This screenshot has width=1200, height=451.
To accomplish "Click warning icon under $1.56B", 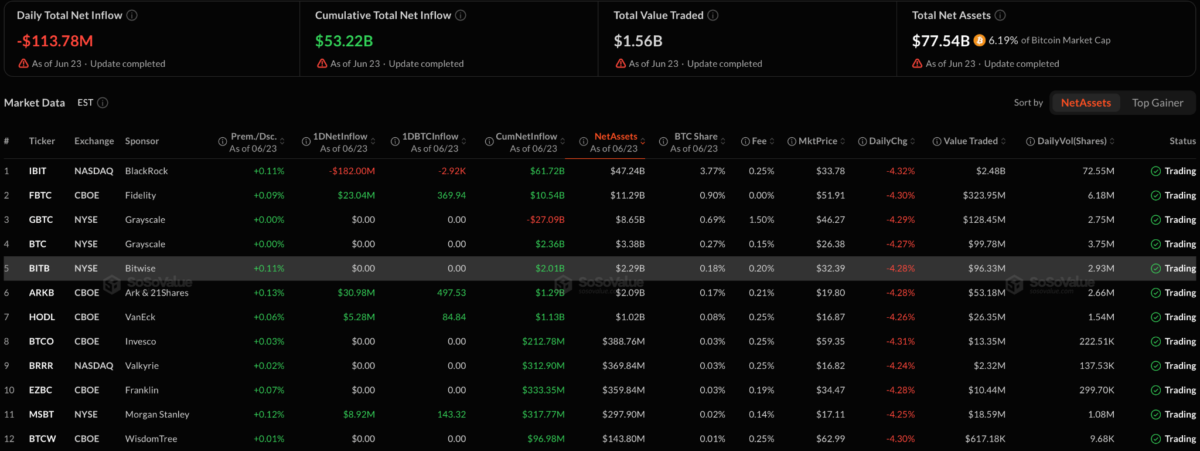I will click(620, 63).
